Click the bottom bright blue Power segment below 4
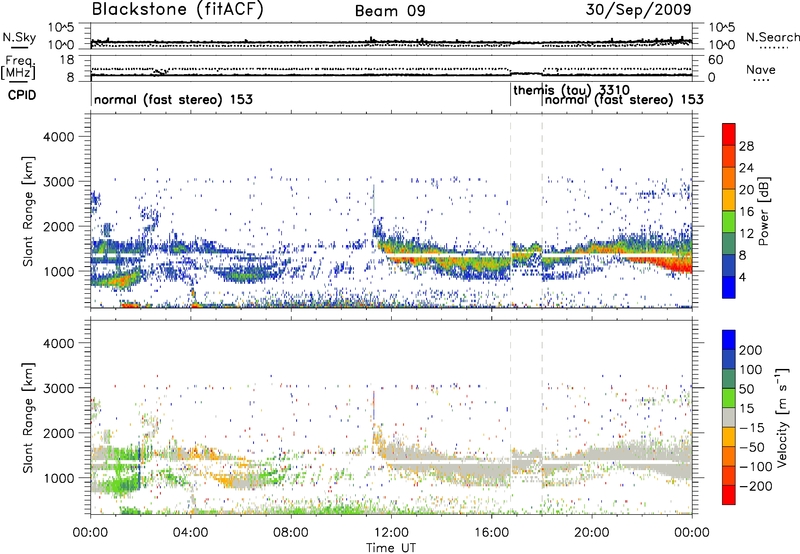 pyautogui.click(x=729, y=287)
